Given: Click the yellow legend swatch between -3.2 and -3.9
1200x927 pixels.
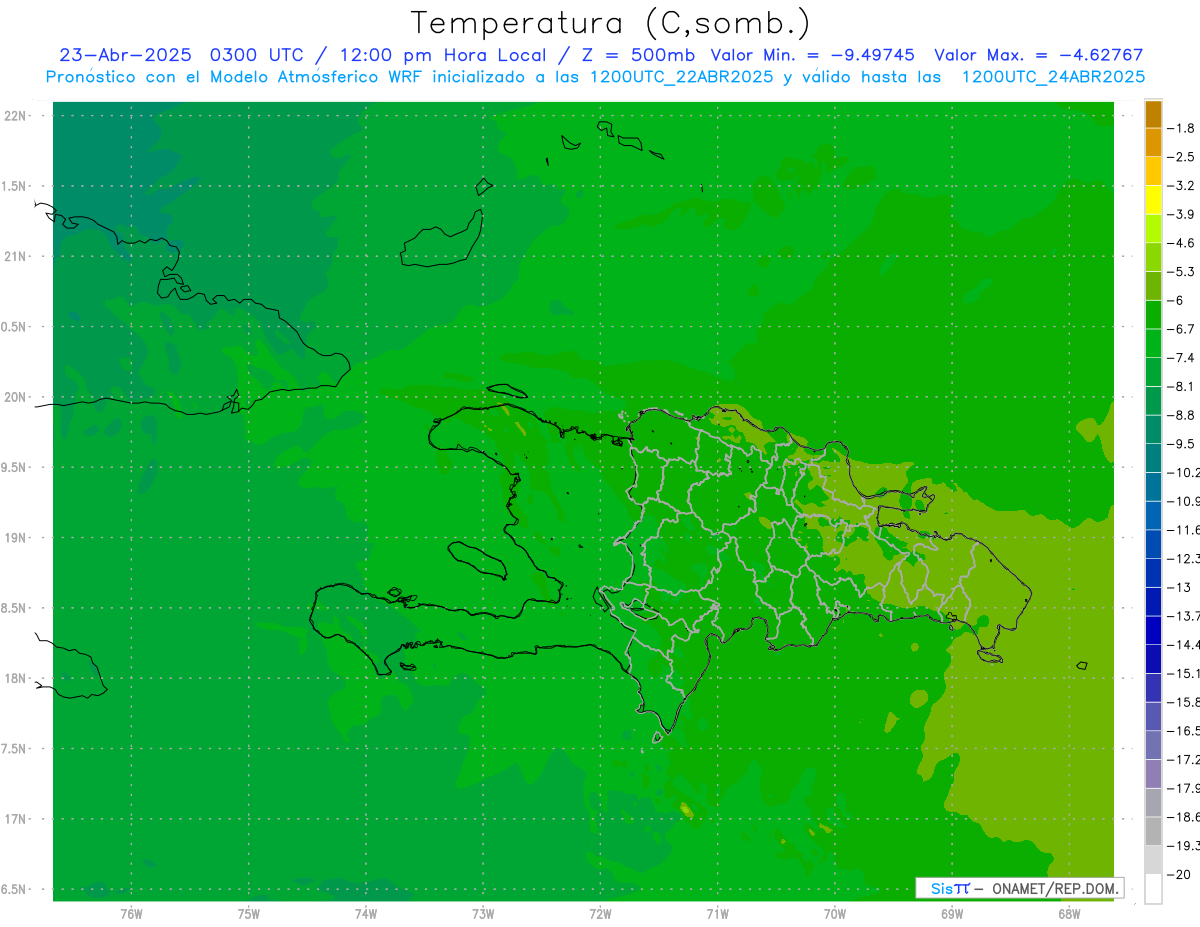Looking at the screenshot, I should pyautogui.click(x=1153, y=199).
